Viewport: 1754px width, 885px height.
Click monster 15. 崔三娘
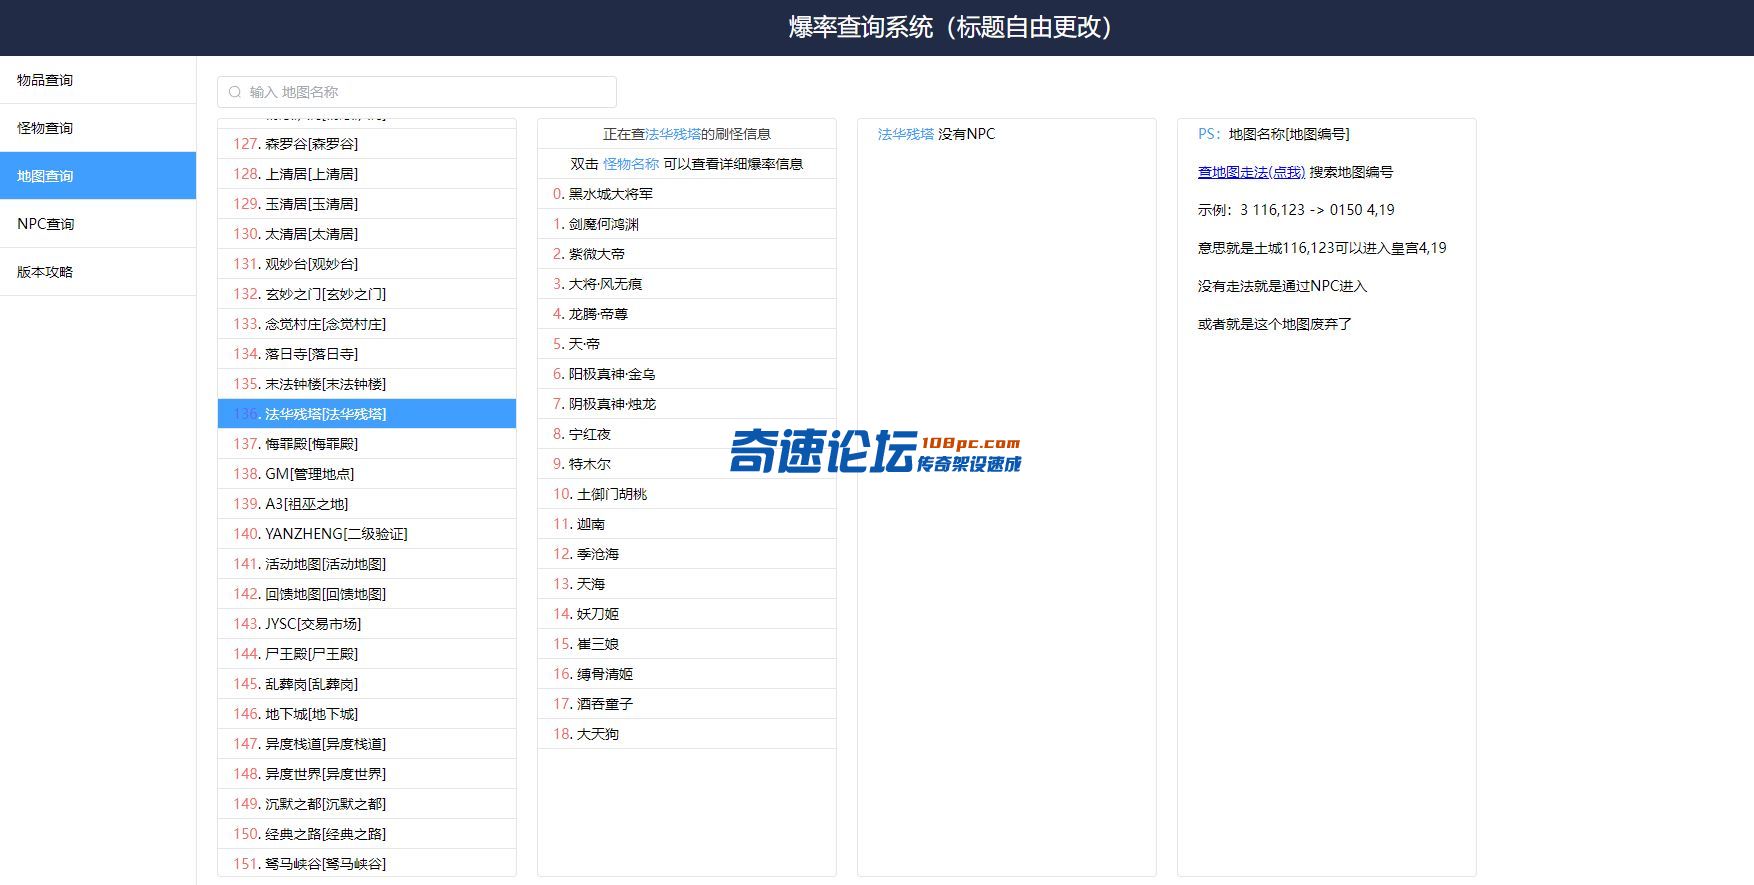(x=687, y=644)
